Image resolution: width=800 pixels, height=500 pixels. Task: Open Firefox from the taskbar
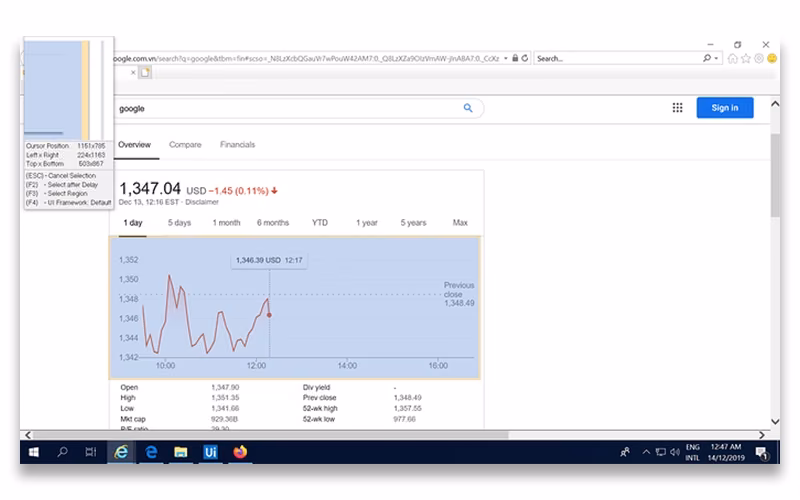[x=240, y=452]
